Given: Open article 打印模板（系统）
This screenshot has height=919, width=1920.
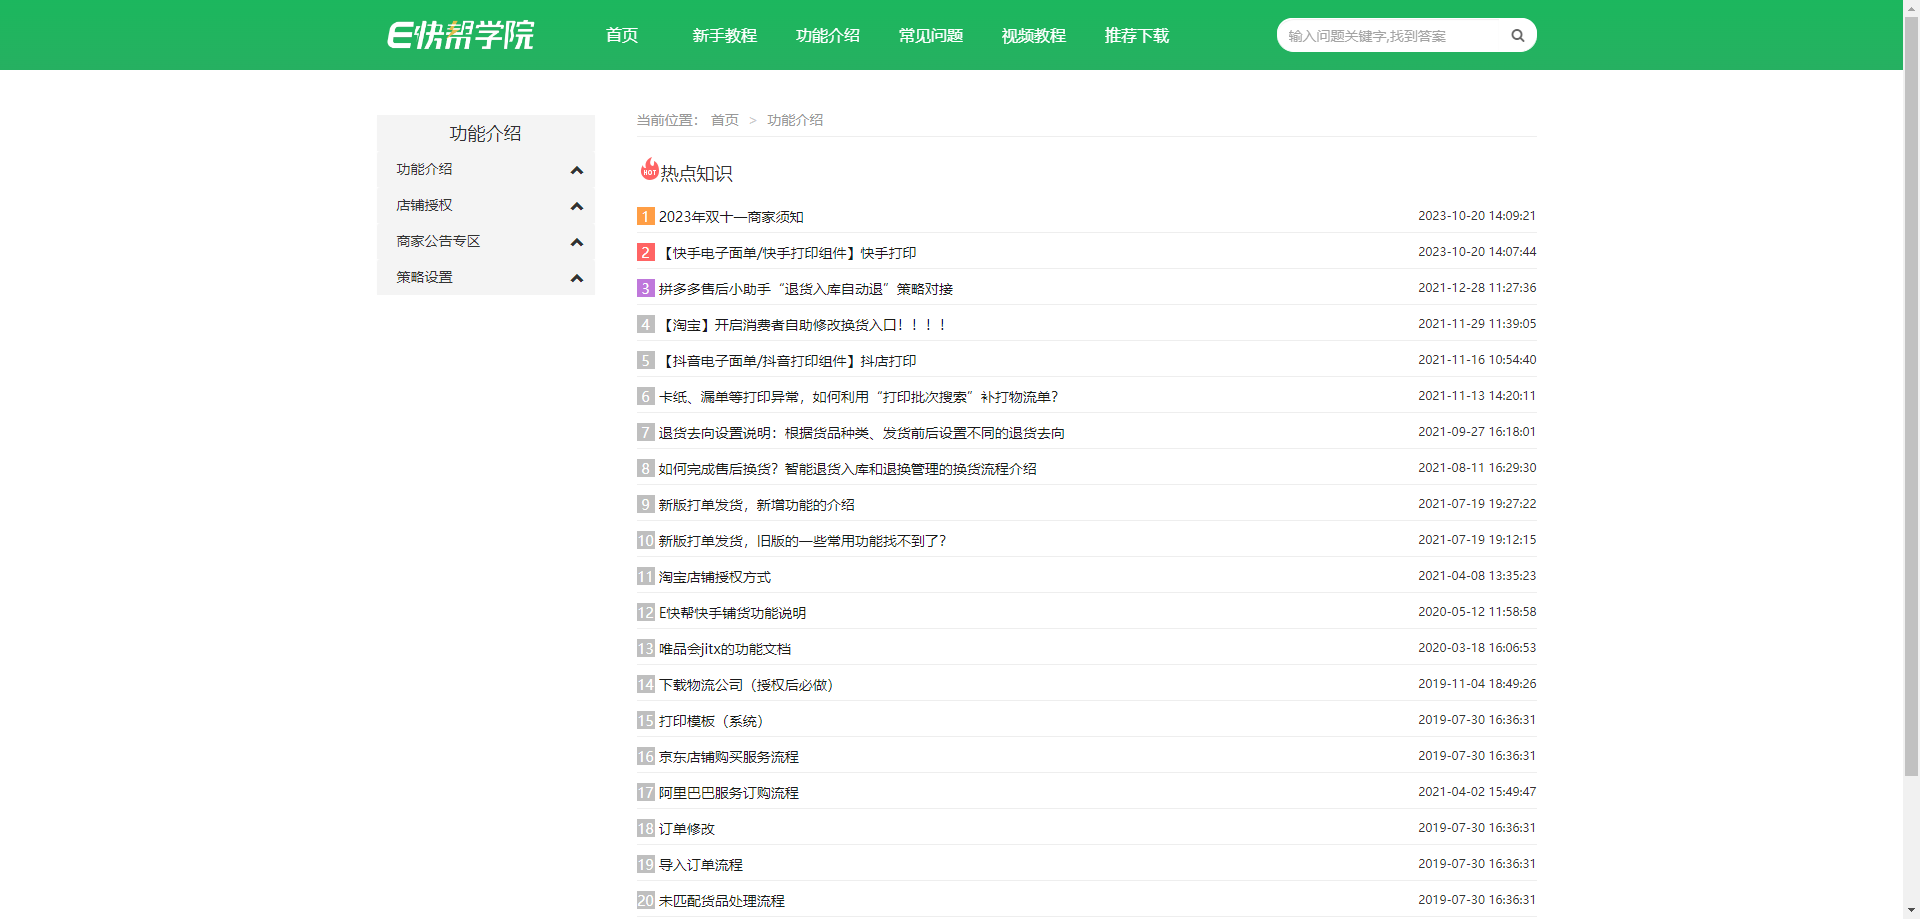Looking at the screenshot, I should pyautogui.click(x=711, y=721).
